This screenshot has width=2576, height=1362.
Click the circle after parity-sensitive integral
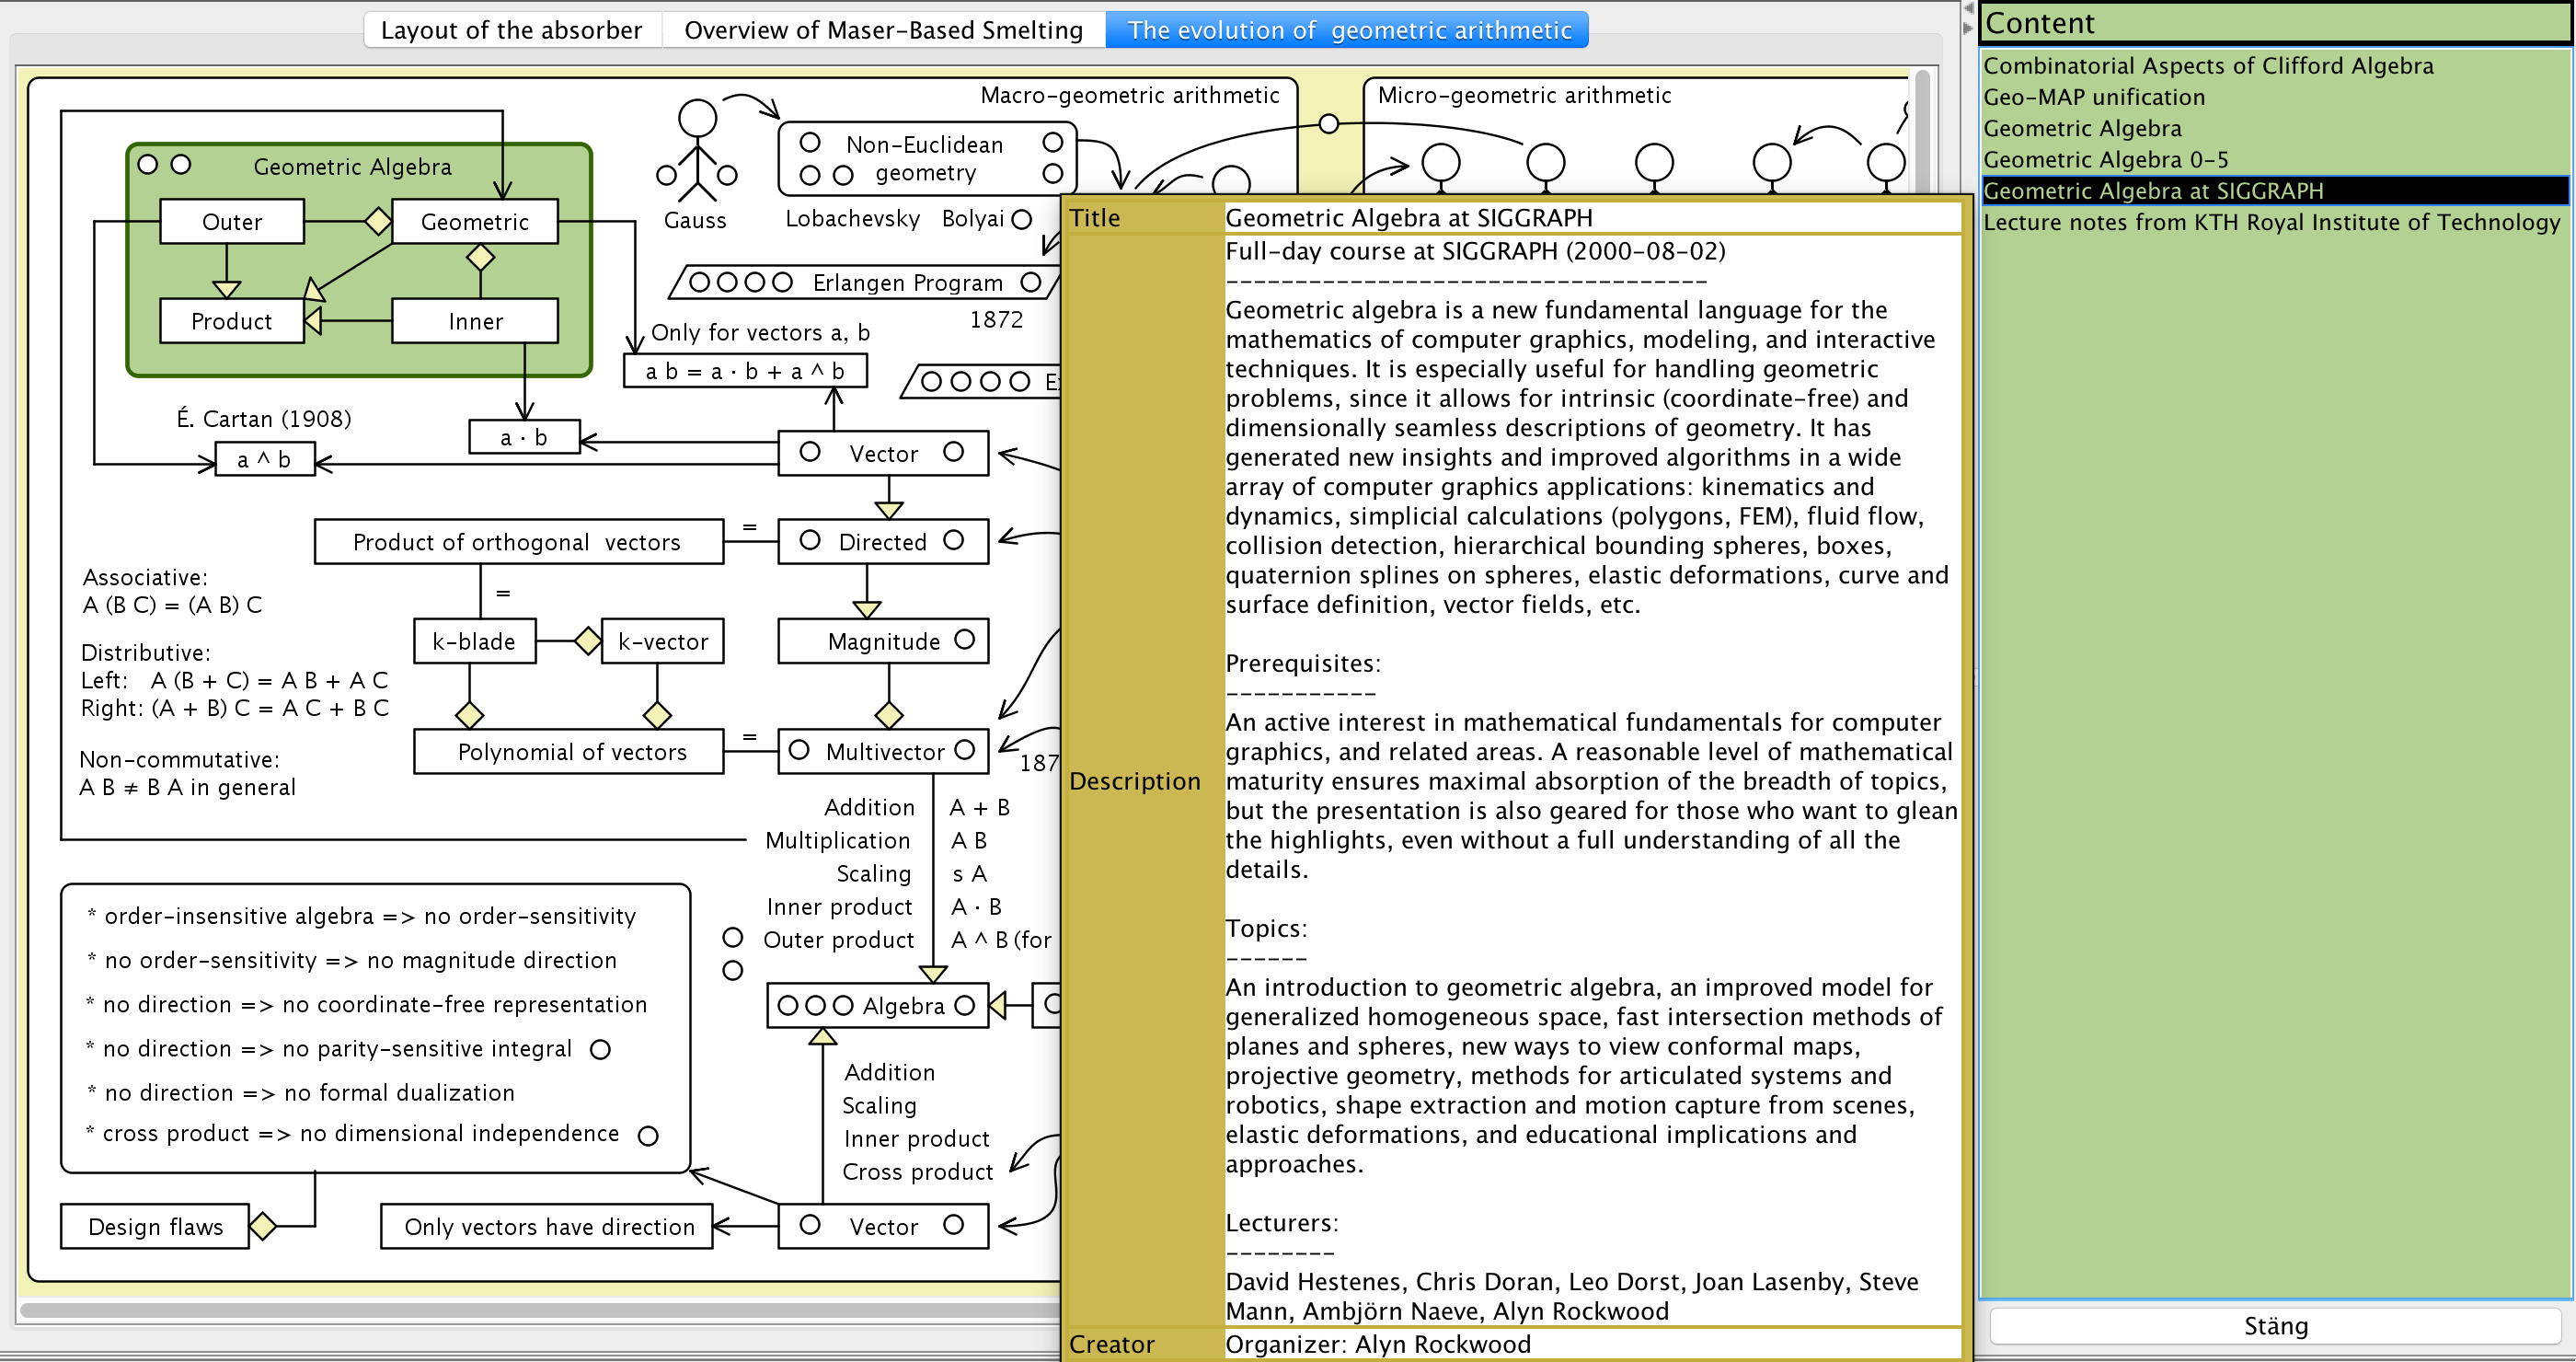[600, 1049]
